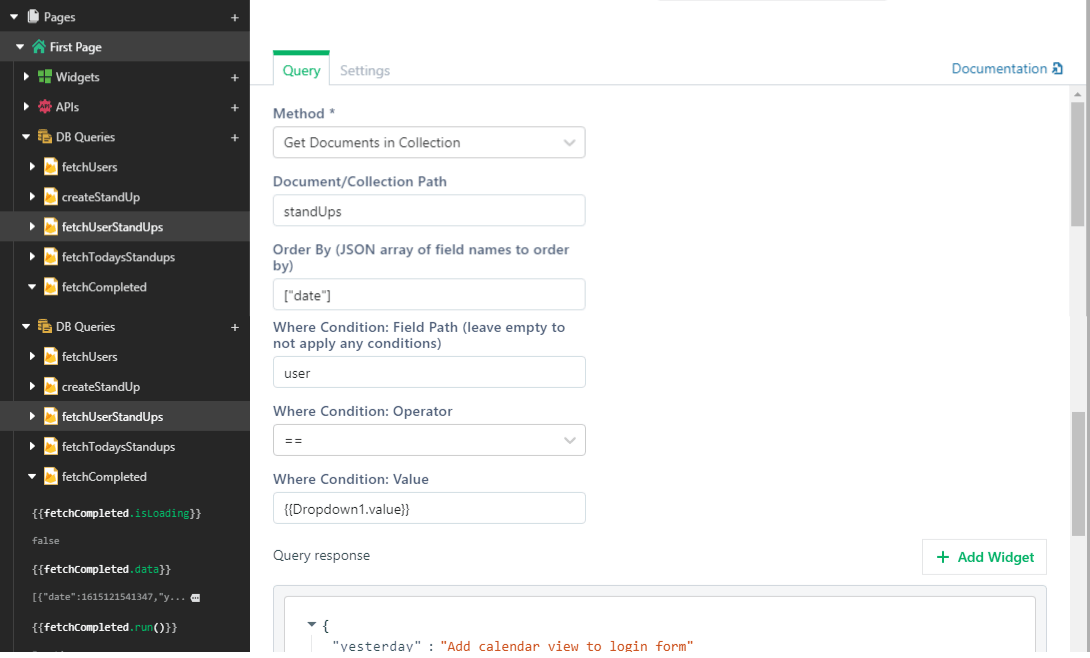Open the Where Condition Operator dropdown
Screen dimensions: 1090x658
(x=429, y=441)
